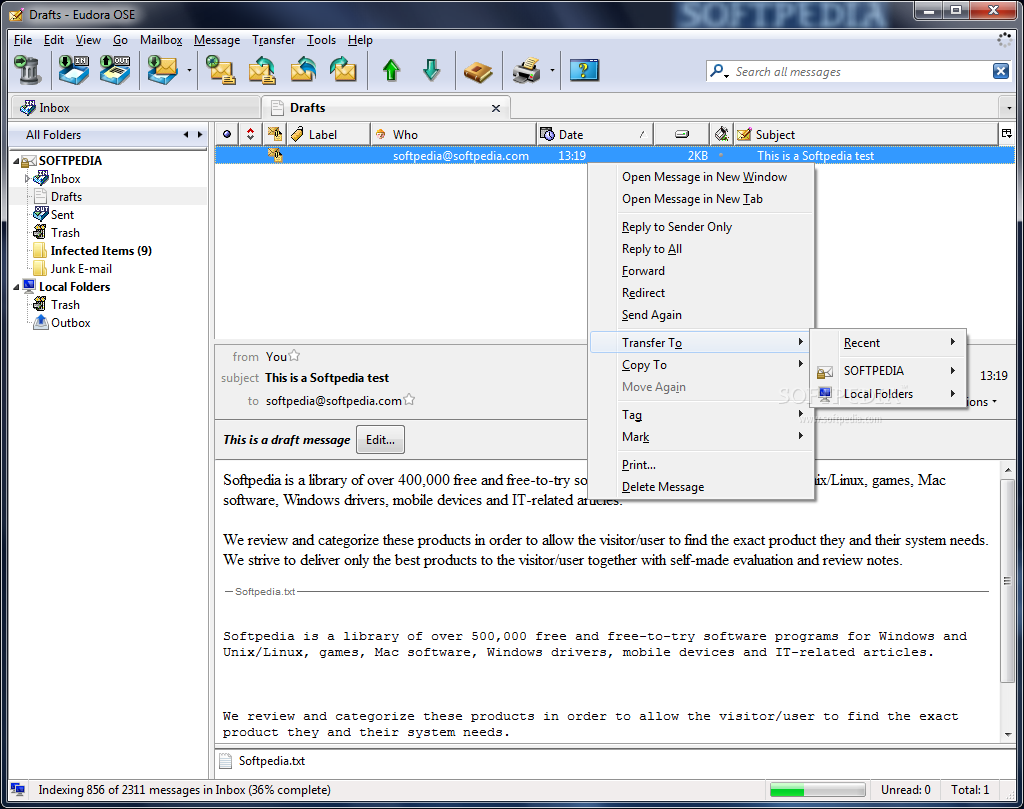The image size is (1024, 809).
Task: Expand the Recent submenu entry
Action: [888, 343]
